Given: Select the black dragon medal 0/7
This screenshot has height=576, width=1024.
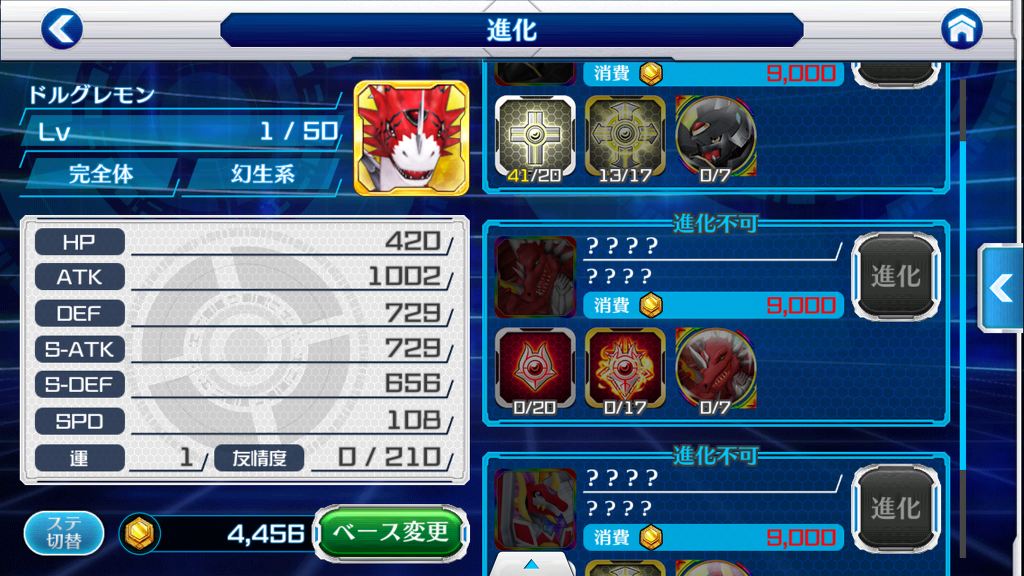Looking at the screenshot, I should 716,138.
